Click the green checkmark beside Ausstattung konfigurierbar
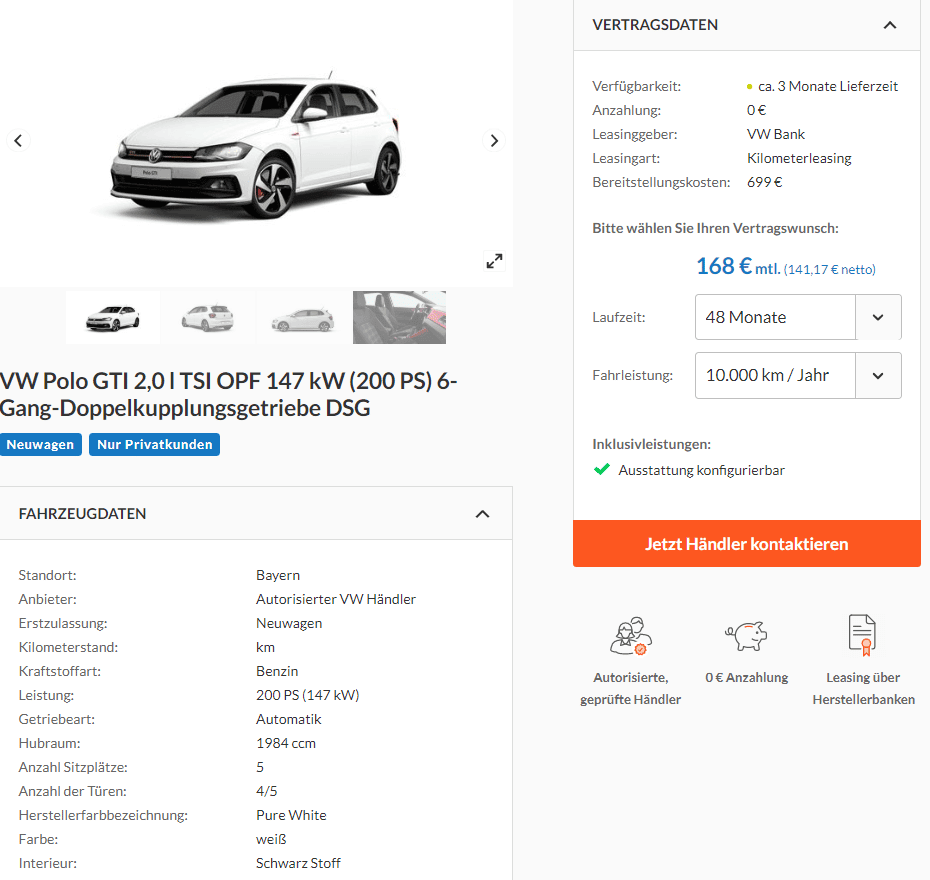 click(x=602, y=470)
